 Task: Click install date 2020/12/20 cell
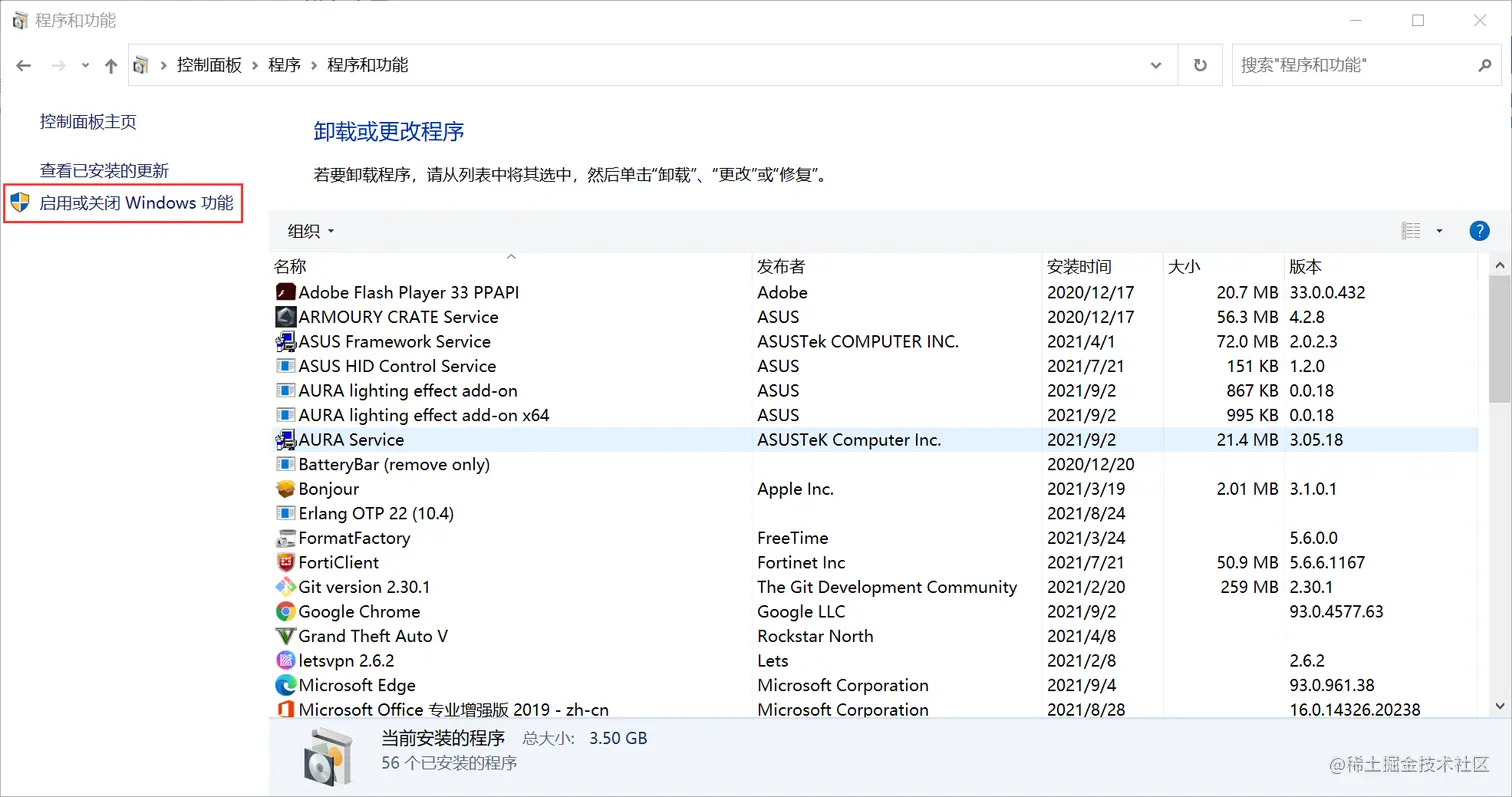pos(1090,464)
